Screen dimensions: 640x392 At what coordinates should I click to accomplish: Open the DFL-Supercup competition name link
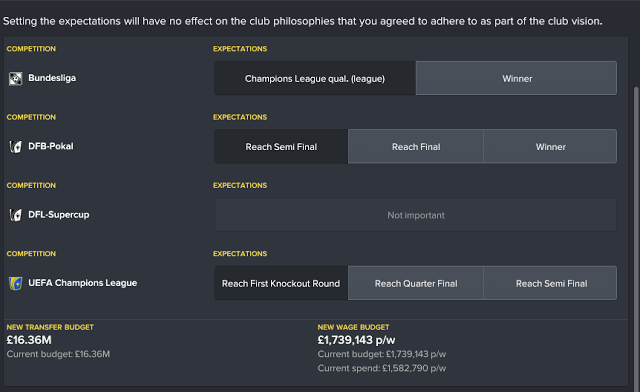(58, 215)
